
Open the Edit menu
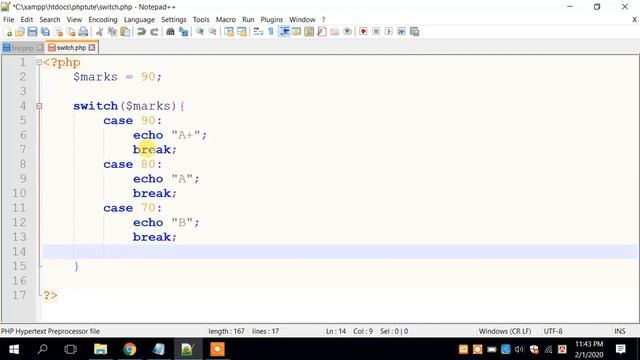[27, 20]
